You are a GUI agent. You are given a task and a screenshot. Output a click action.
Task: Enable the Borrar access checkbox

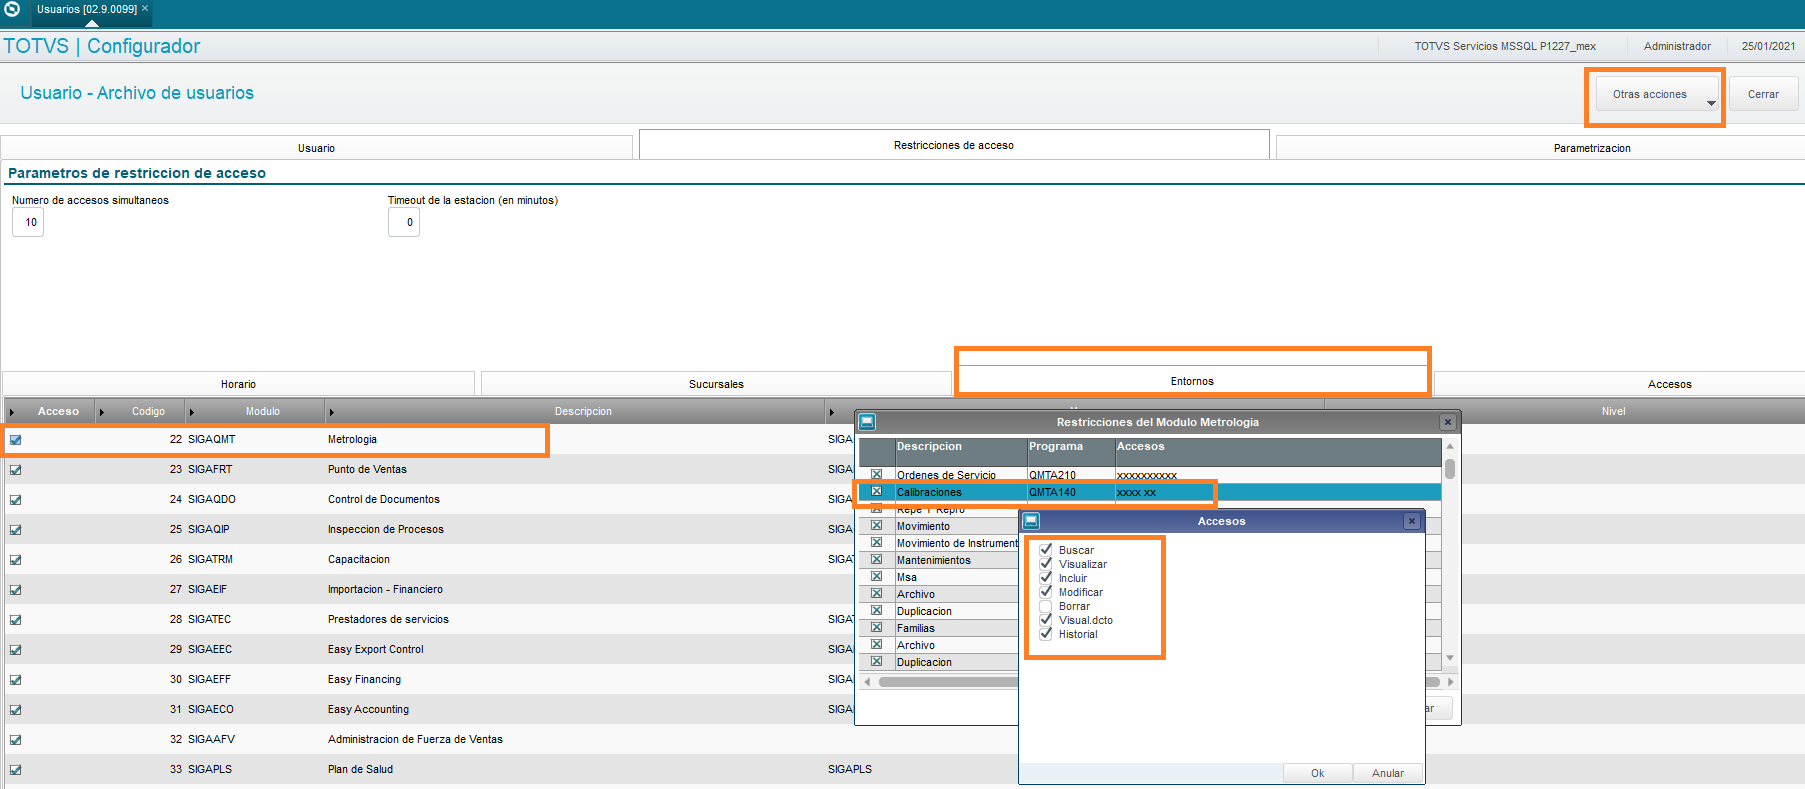click(x=1046, y=606)
